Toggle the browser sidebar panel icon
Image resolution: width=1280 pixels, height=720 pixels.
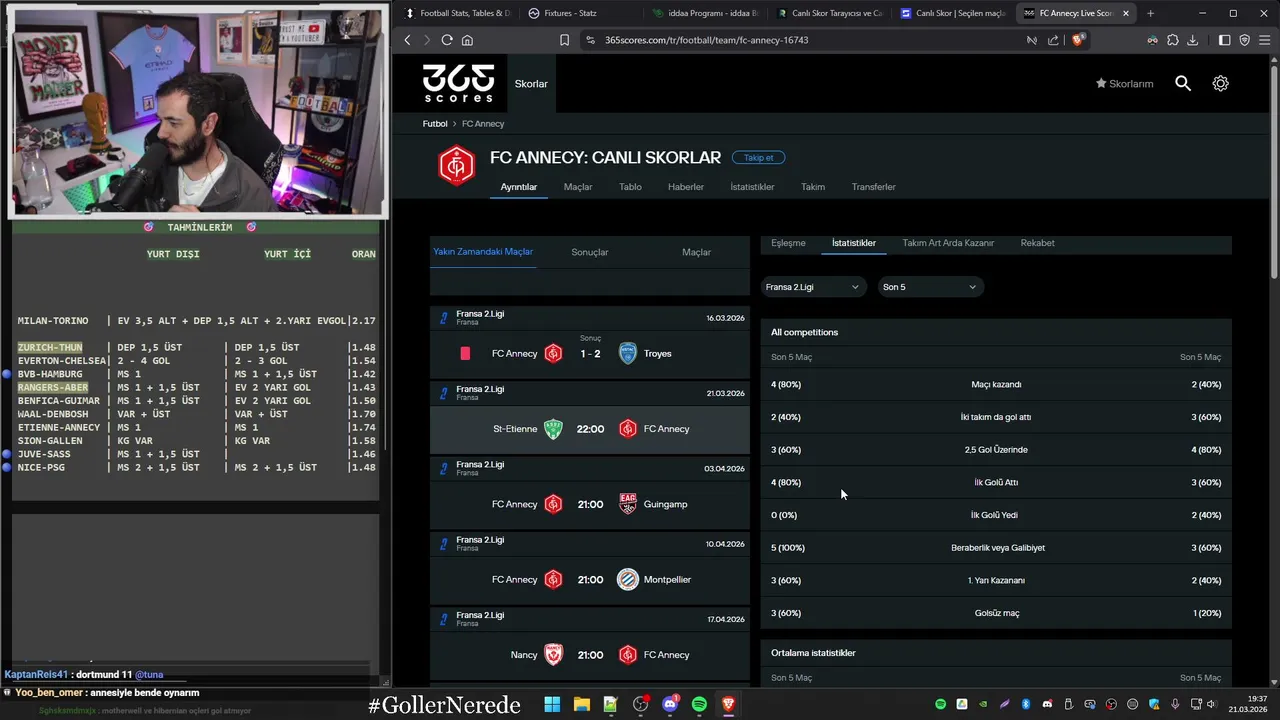pyautogui.click(x=1225, y=40)
